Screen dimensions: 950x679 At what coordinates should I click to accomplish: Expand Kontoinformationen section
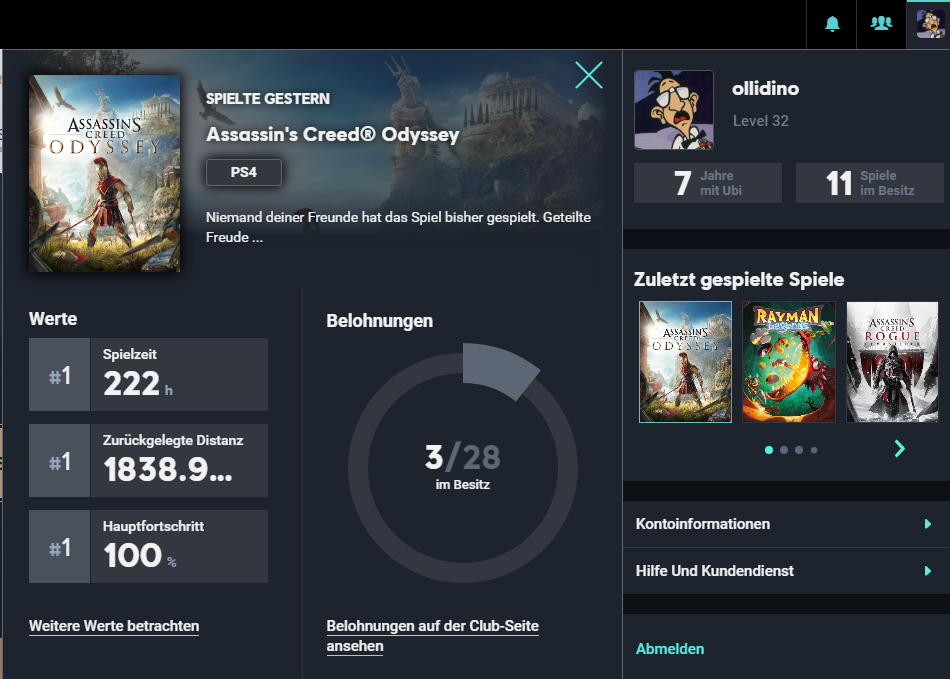click(x=786, y=524)
